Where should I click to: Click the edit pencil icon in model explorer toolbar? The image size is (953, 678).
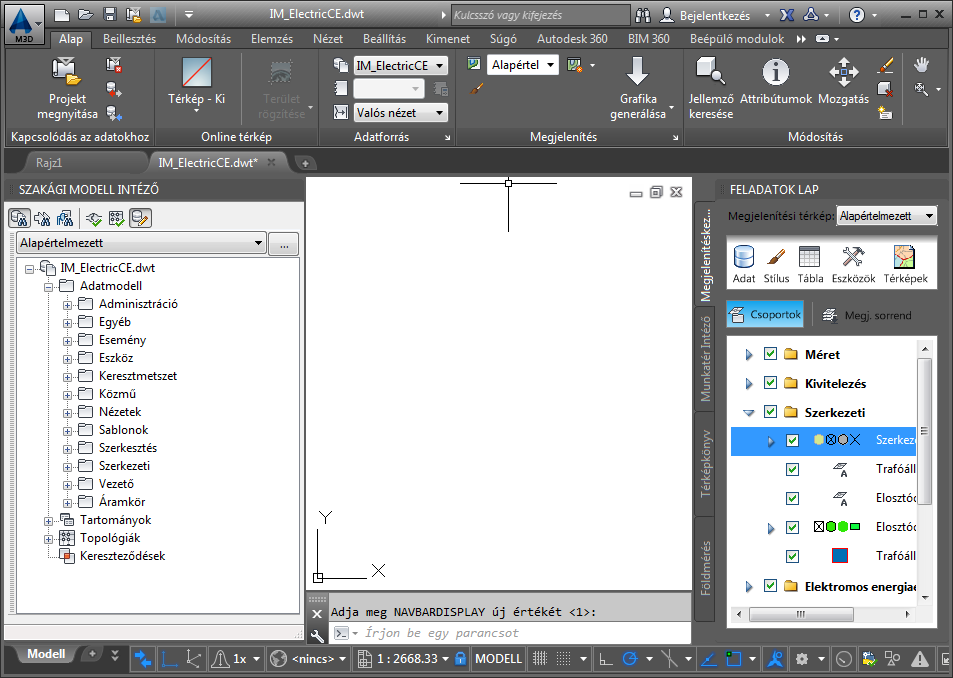point(140,218)
